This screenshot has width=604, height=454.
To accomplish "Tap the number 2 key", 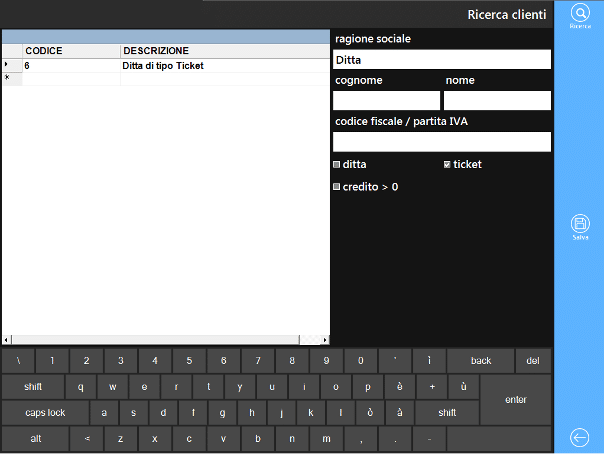I will 86,360.
